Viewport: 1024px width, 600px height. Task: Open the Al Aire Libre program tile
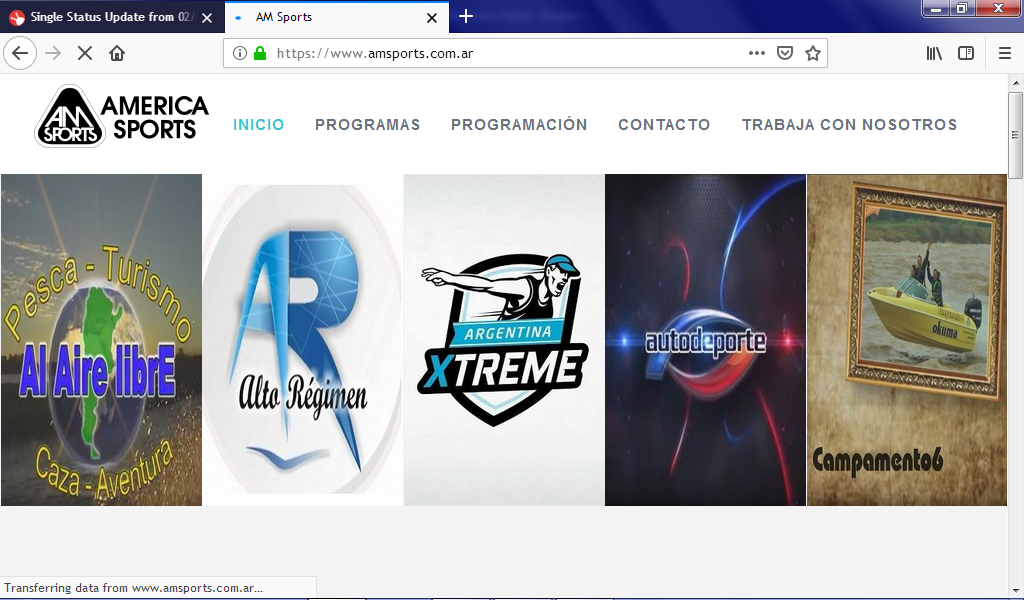tap(101, 339)
